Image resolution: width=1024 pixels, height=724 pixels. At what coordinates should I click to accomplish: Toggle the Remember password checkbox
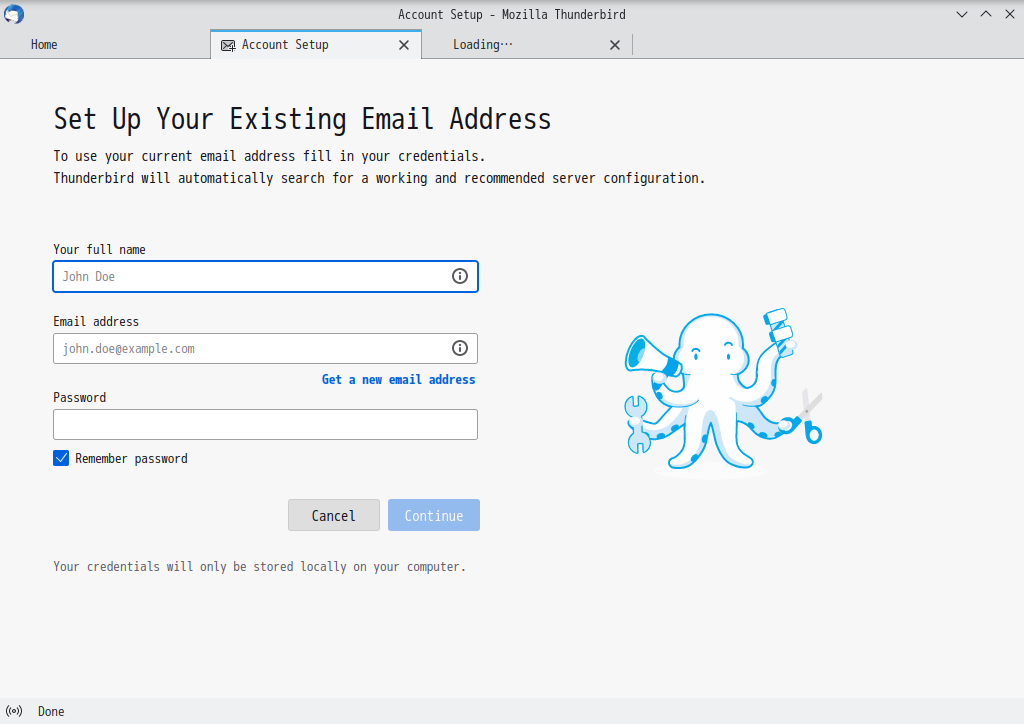61,458
